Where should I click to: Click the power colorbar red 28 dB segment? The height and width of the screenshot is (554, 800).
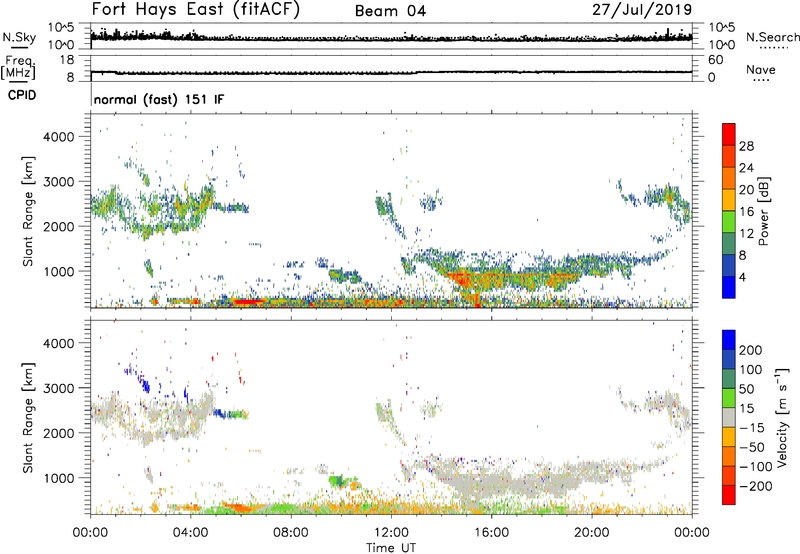point(729,135)
